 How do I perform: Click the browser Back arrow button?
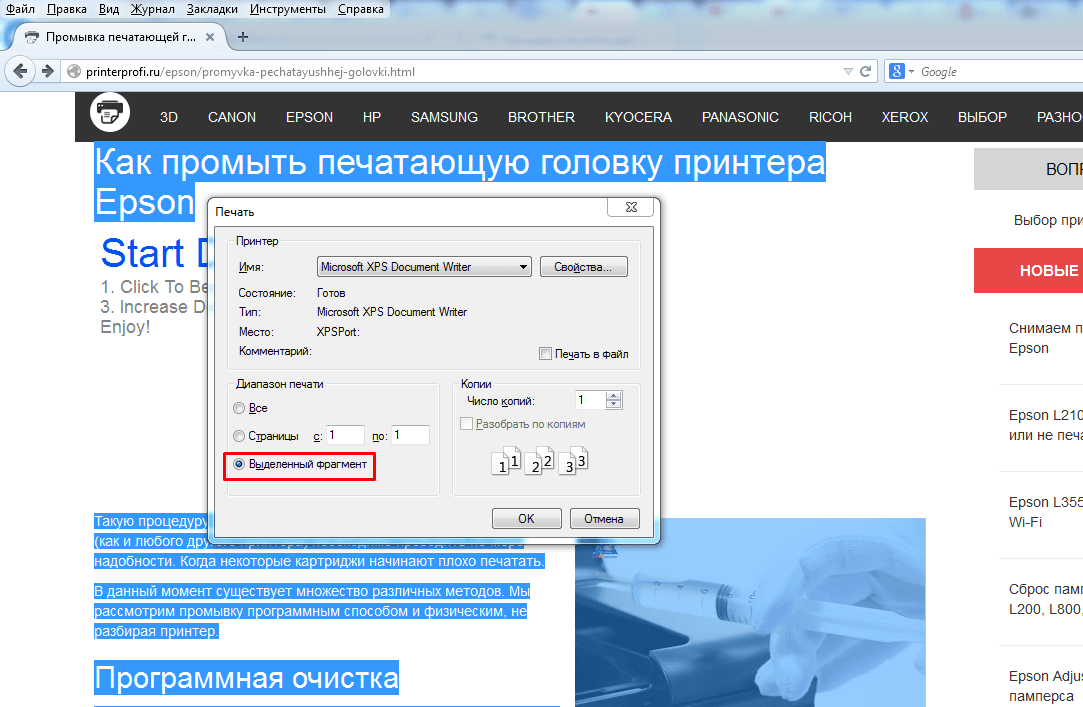tap(20, 71)
